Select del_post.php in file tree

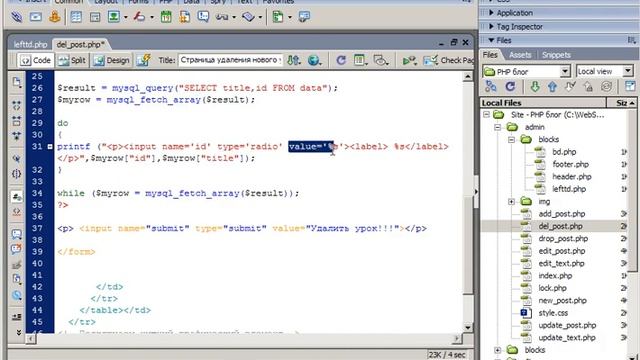560,226
